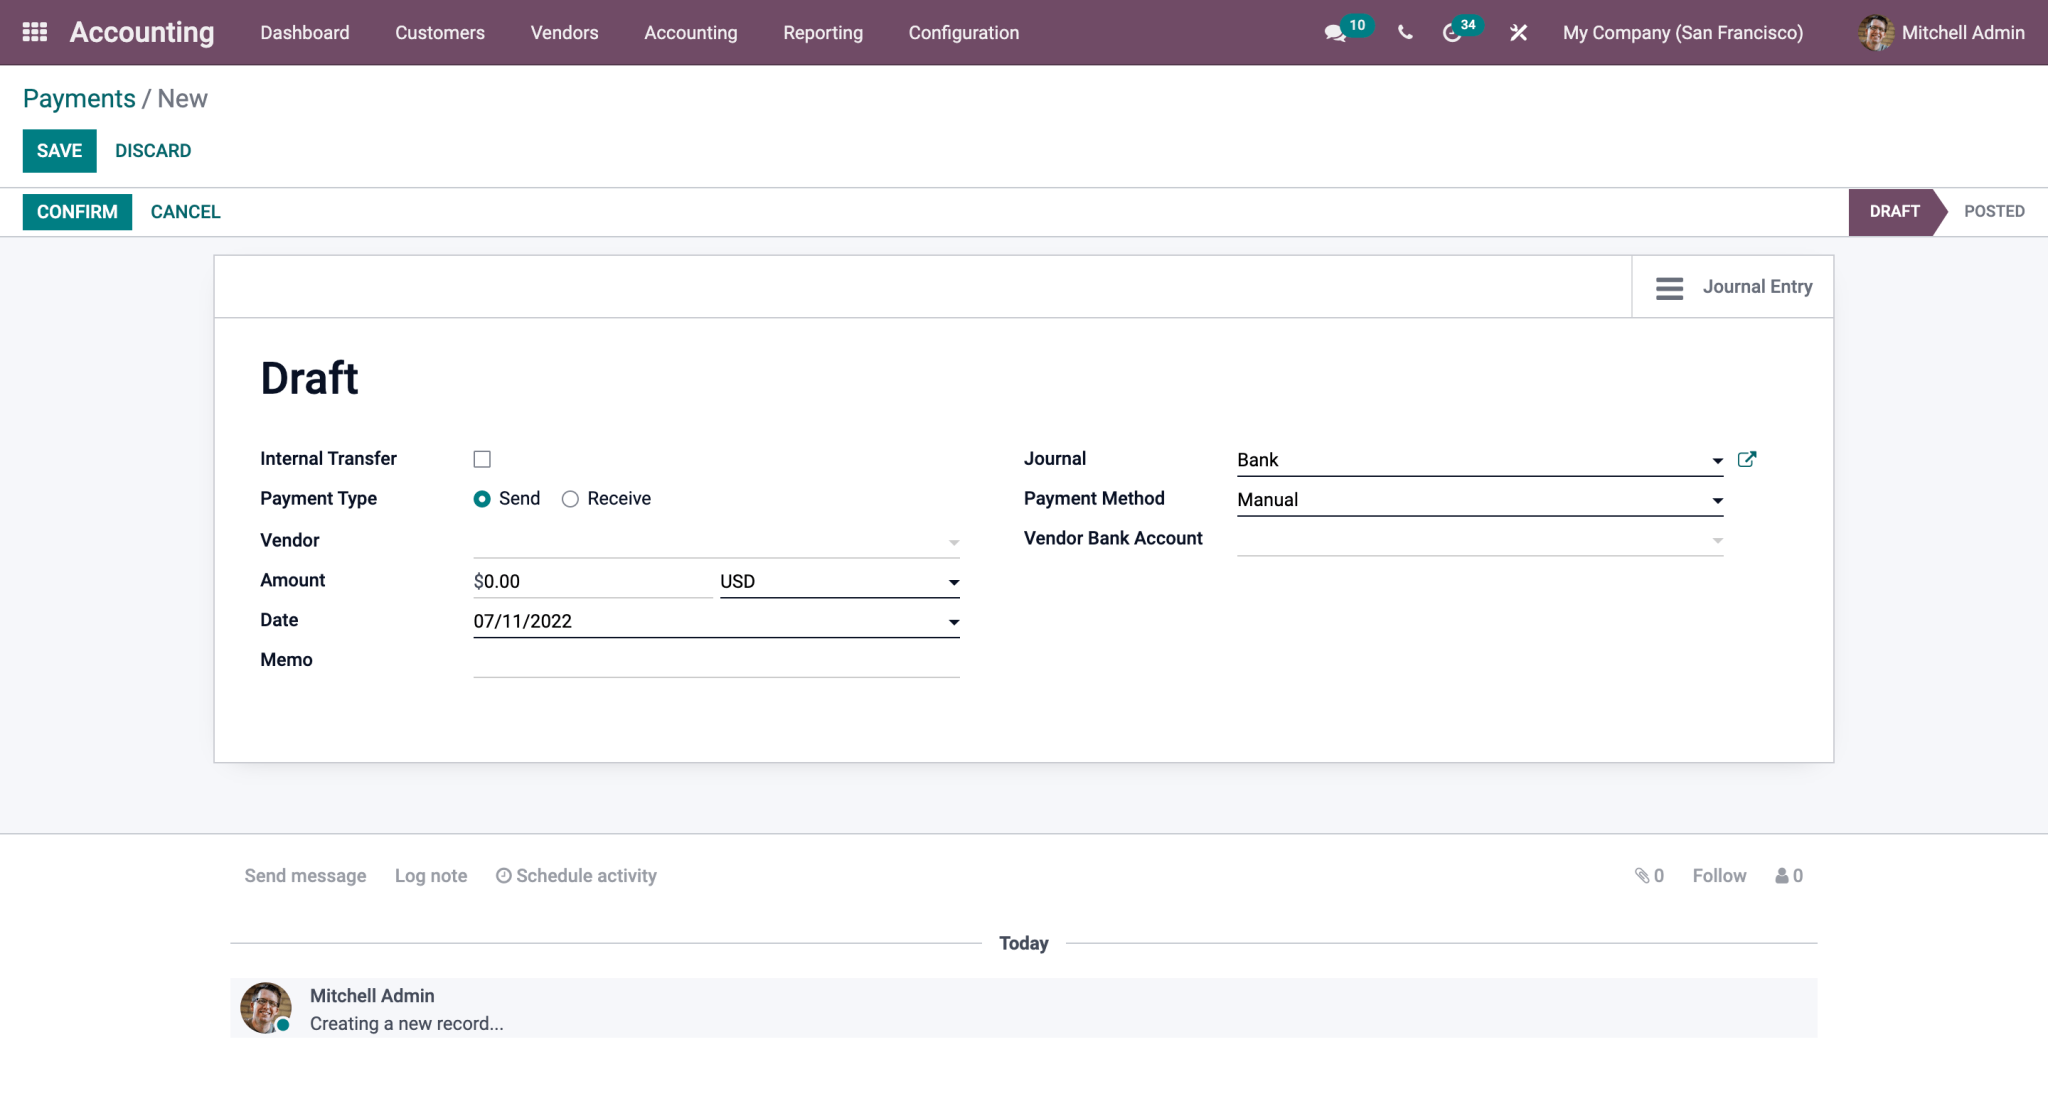Open the Bank journal external link icon
Screen dimensions: 2048x1106
[1747, 459]
